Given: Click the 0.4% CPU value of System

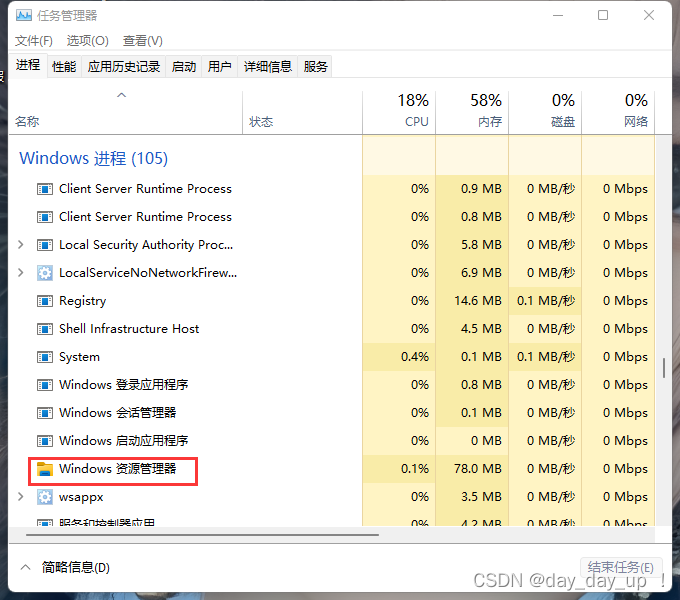Looking at the screenshot, I should click(x=415, y=357).
